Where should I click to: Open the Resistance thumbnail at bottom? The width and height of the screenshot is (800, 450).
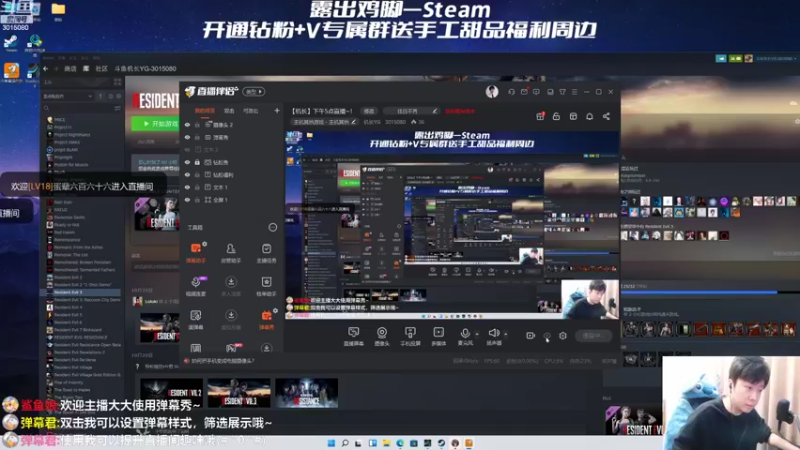[x=306, y=393]
